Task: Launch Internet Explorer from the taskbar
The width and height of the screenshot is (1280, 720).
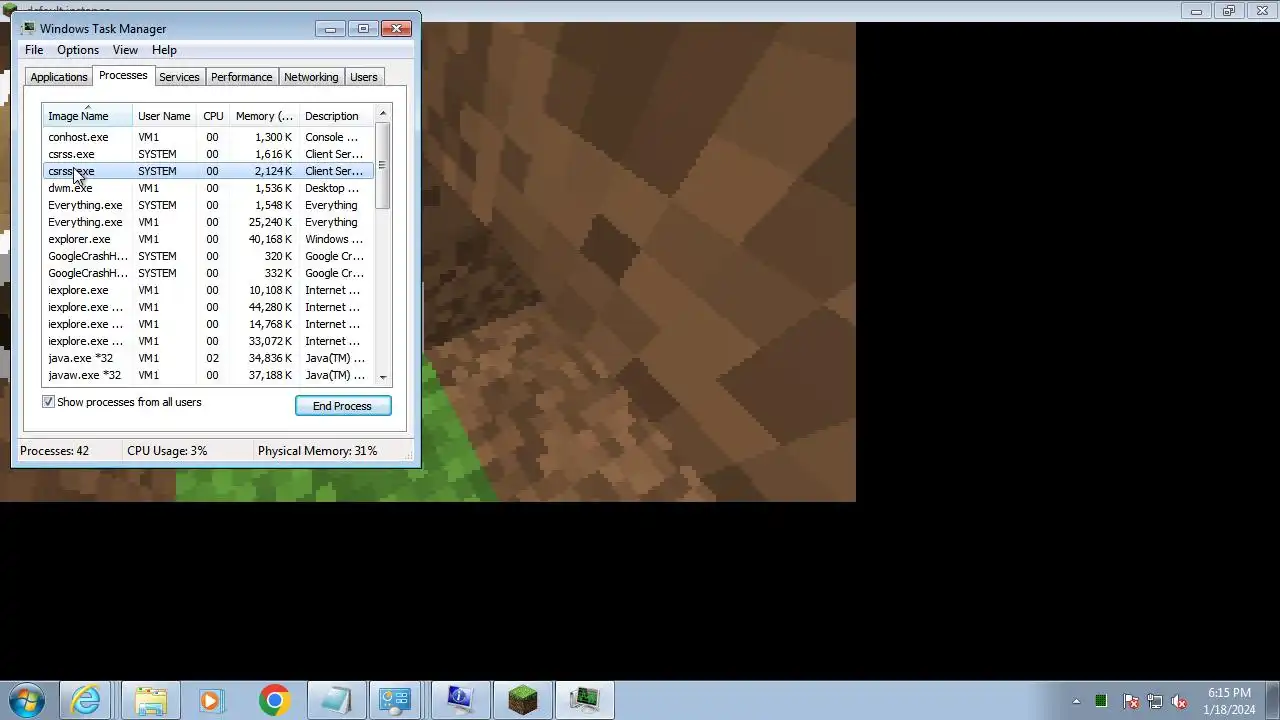Action: 87,700
